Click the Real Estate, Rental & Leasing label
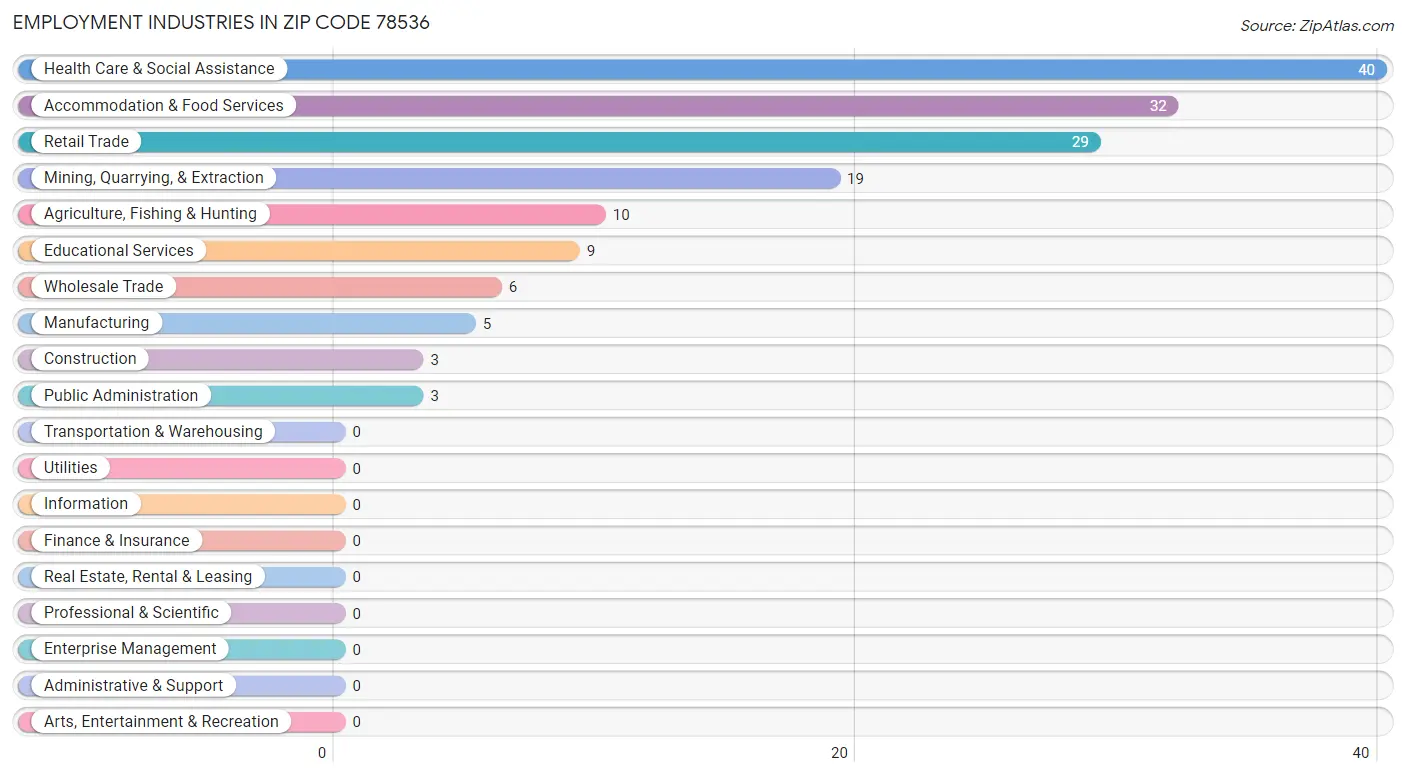The width and height of the screenshot is (1406, 777). [x=148, y=577]
